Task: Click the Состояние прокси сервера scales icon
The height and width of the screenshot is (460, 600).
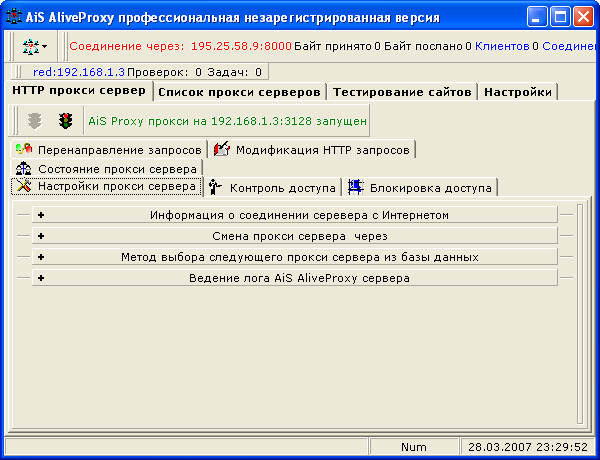Action: pyautogui.click(x=24, y=168)
